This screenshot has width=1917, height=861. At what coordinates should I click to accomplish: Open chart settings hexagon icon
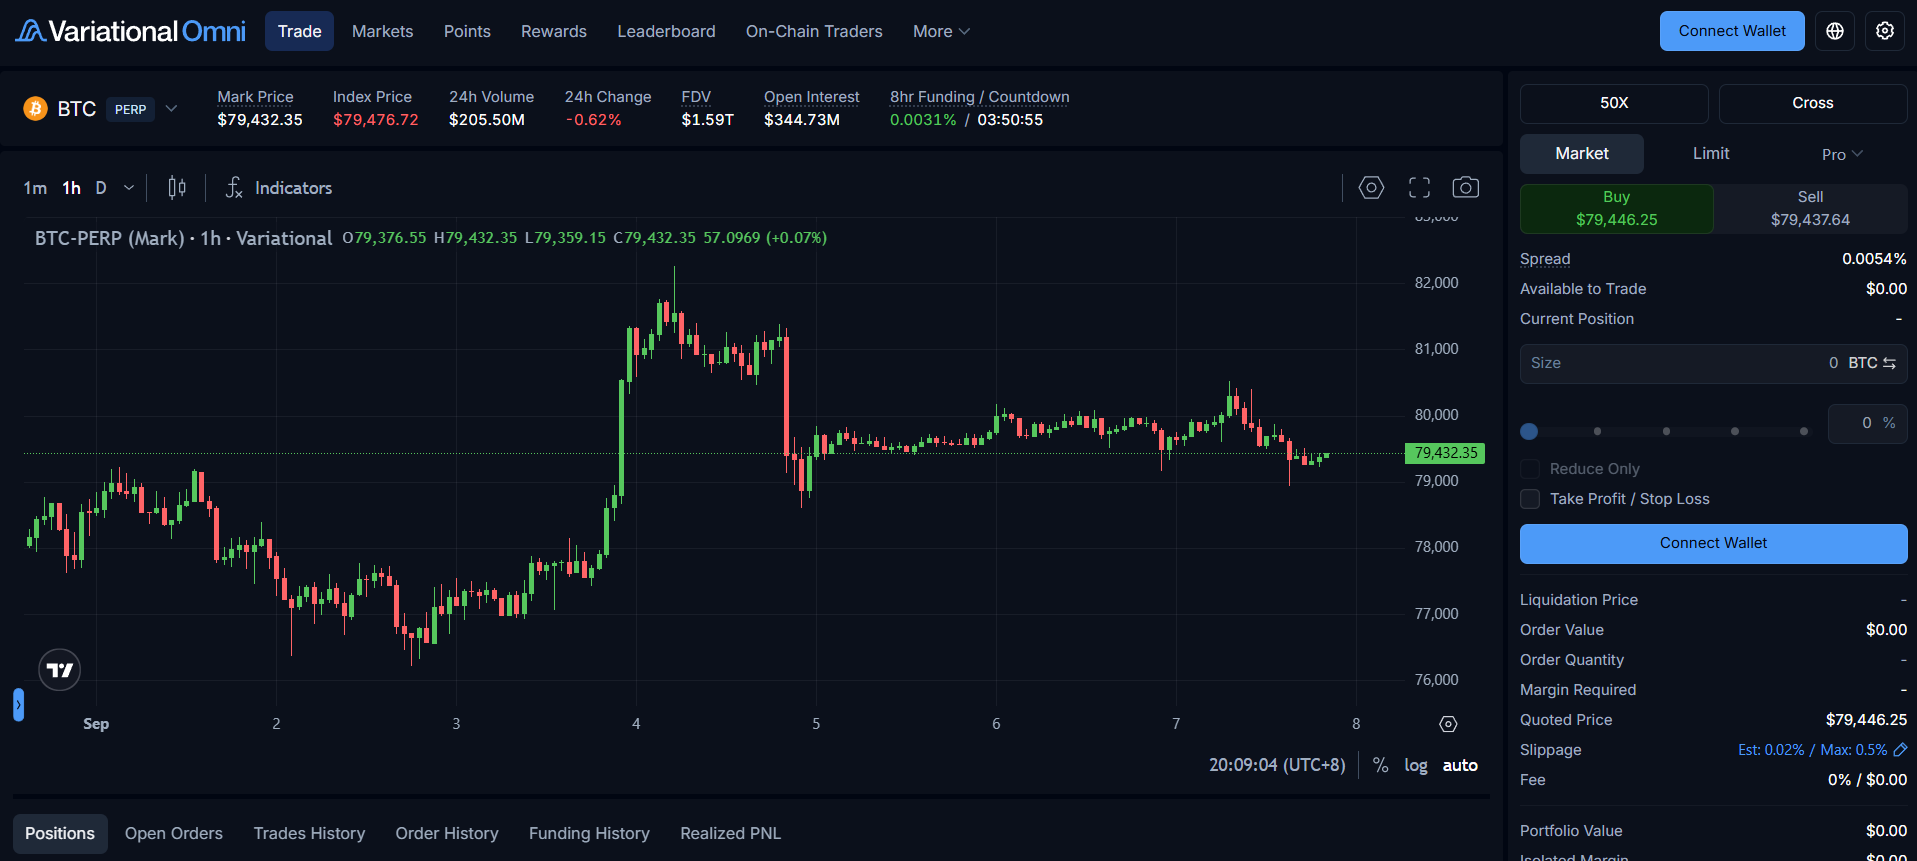point(1371,187)
